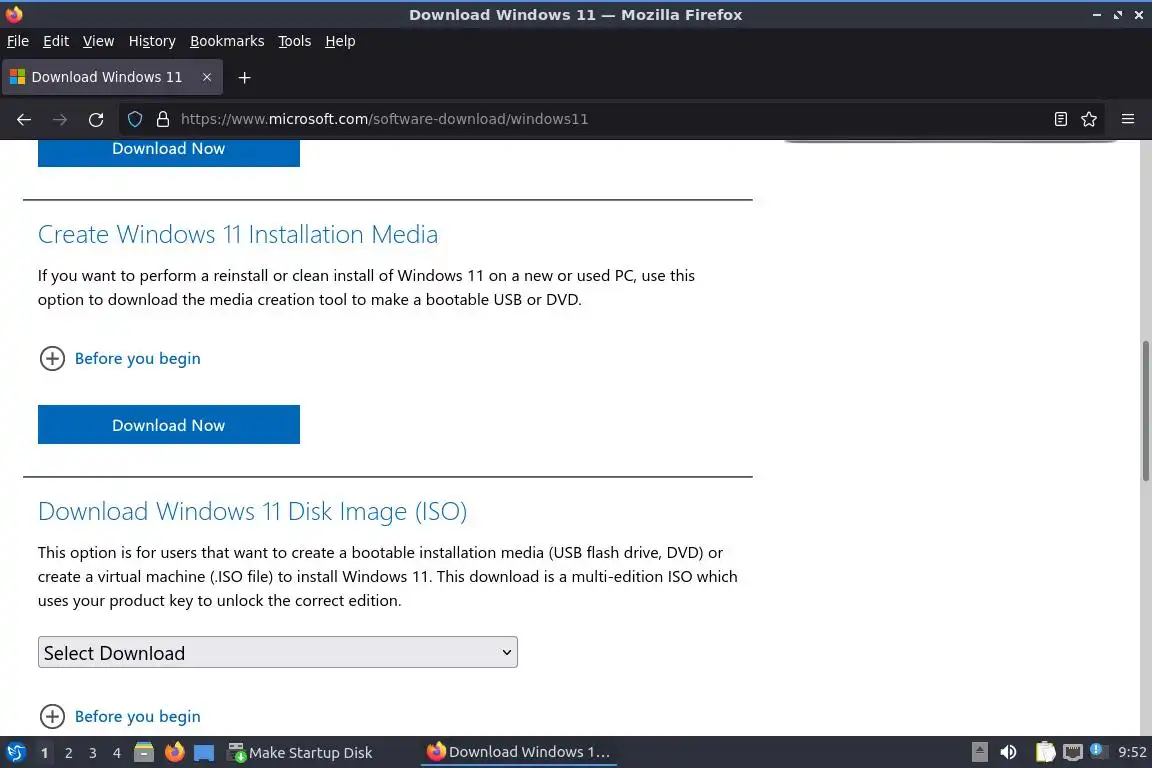Expand first Before you begin plus icon

52,359
